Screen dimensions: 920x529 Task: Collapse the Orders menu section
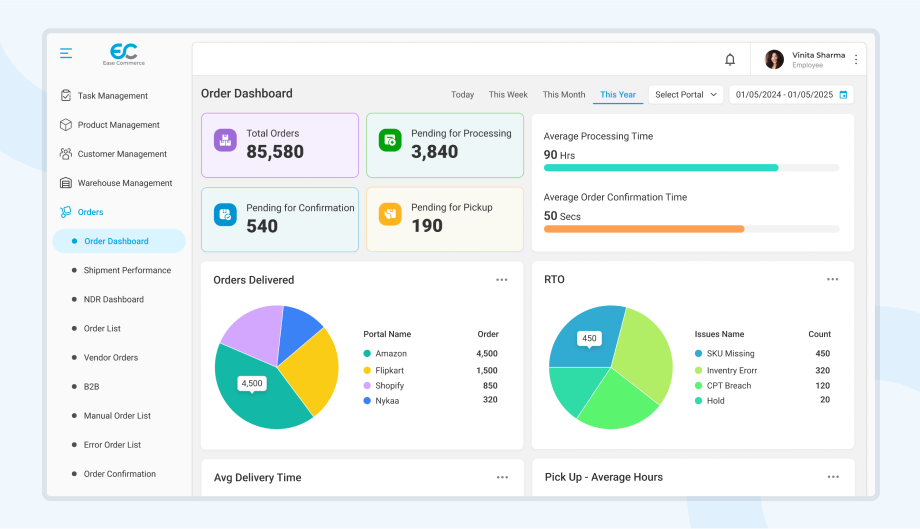90,212
